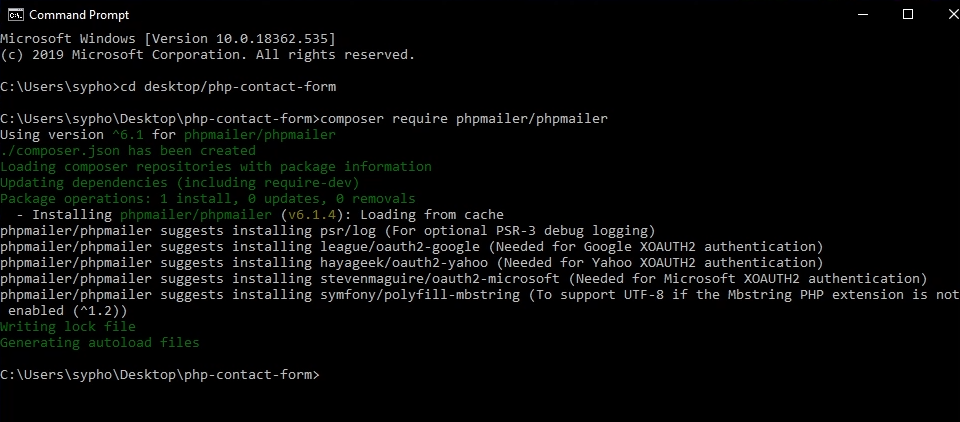Click the "Generating autoload files" line
The width and height of the screenshot is (960, 422).
(x=100, y=343)
